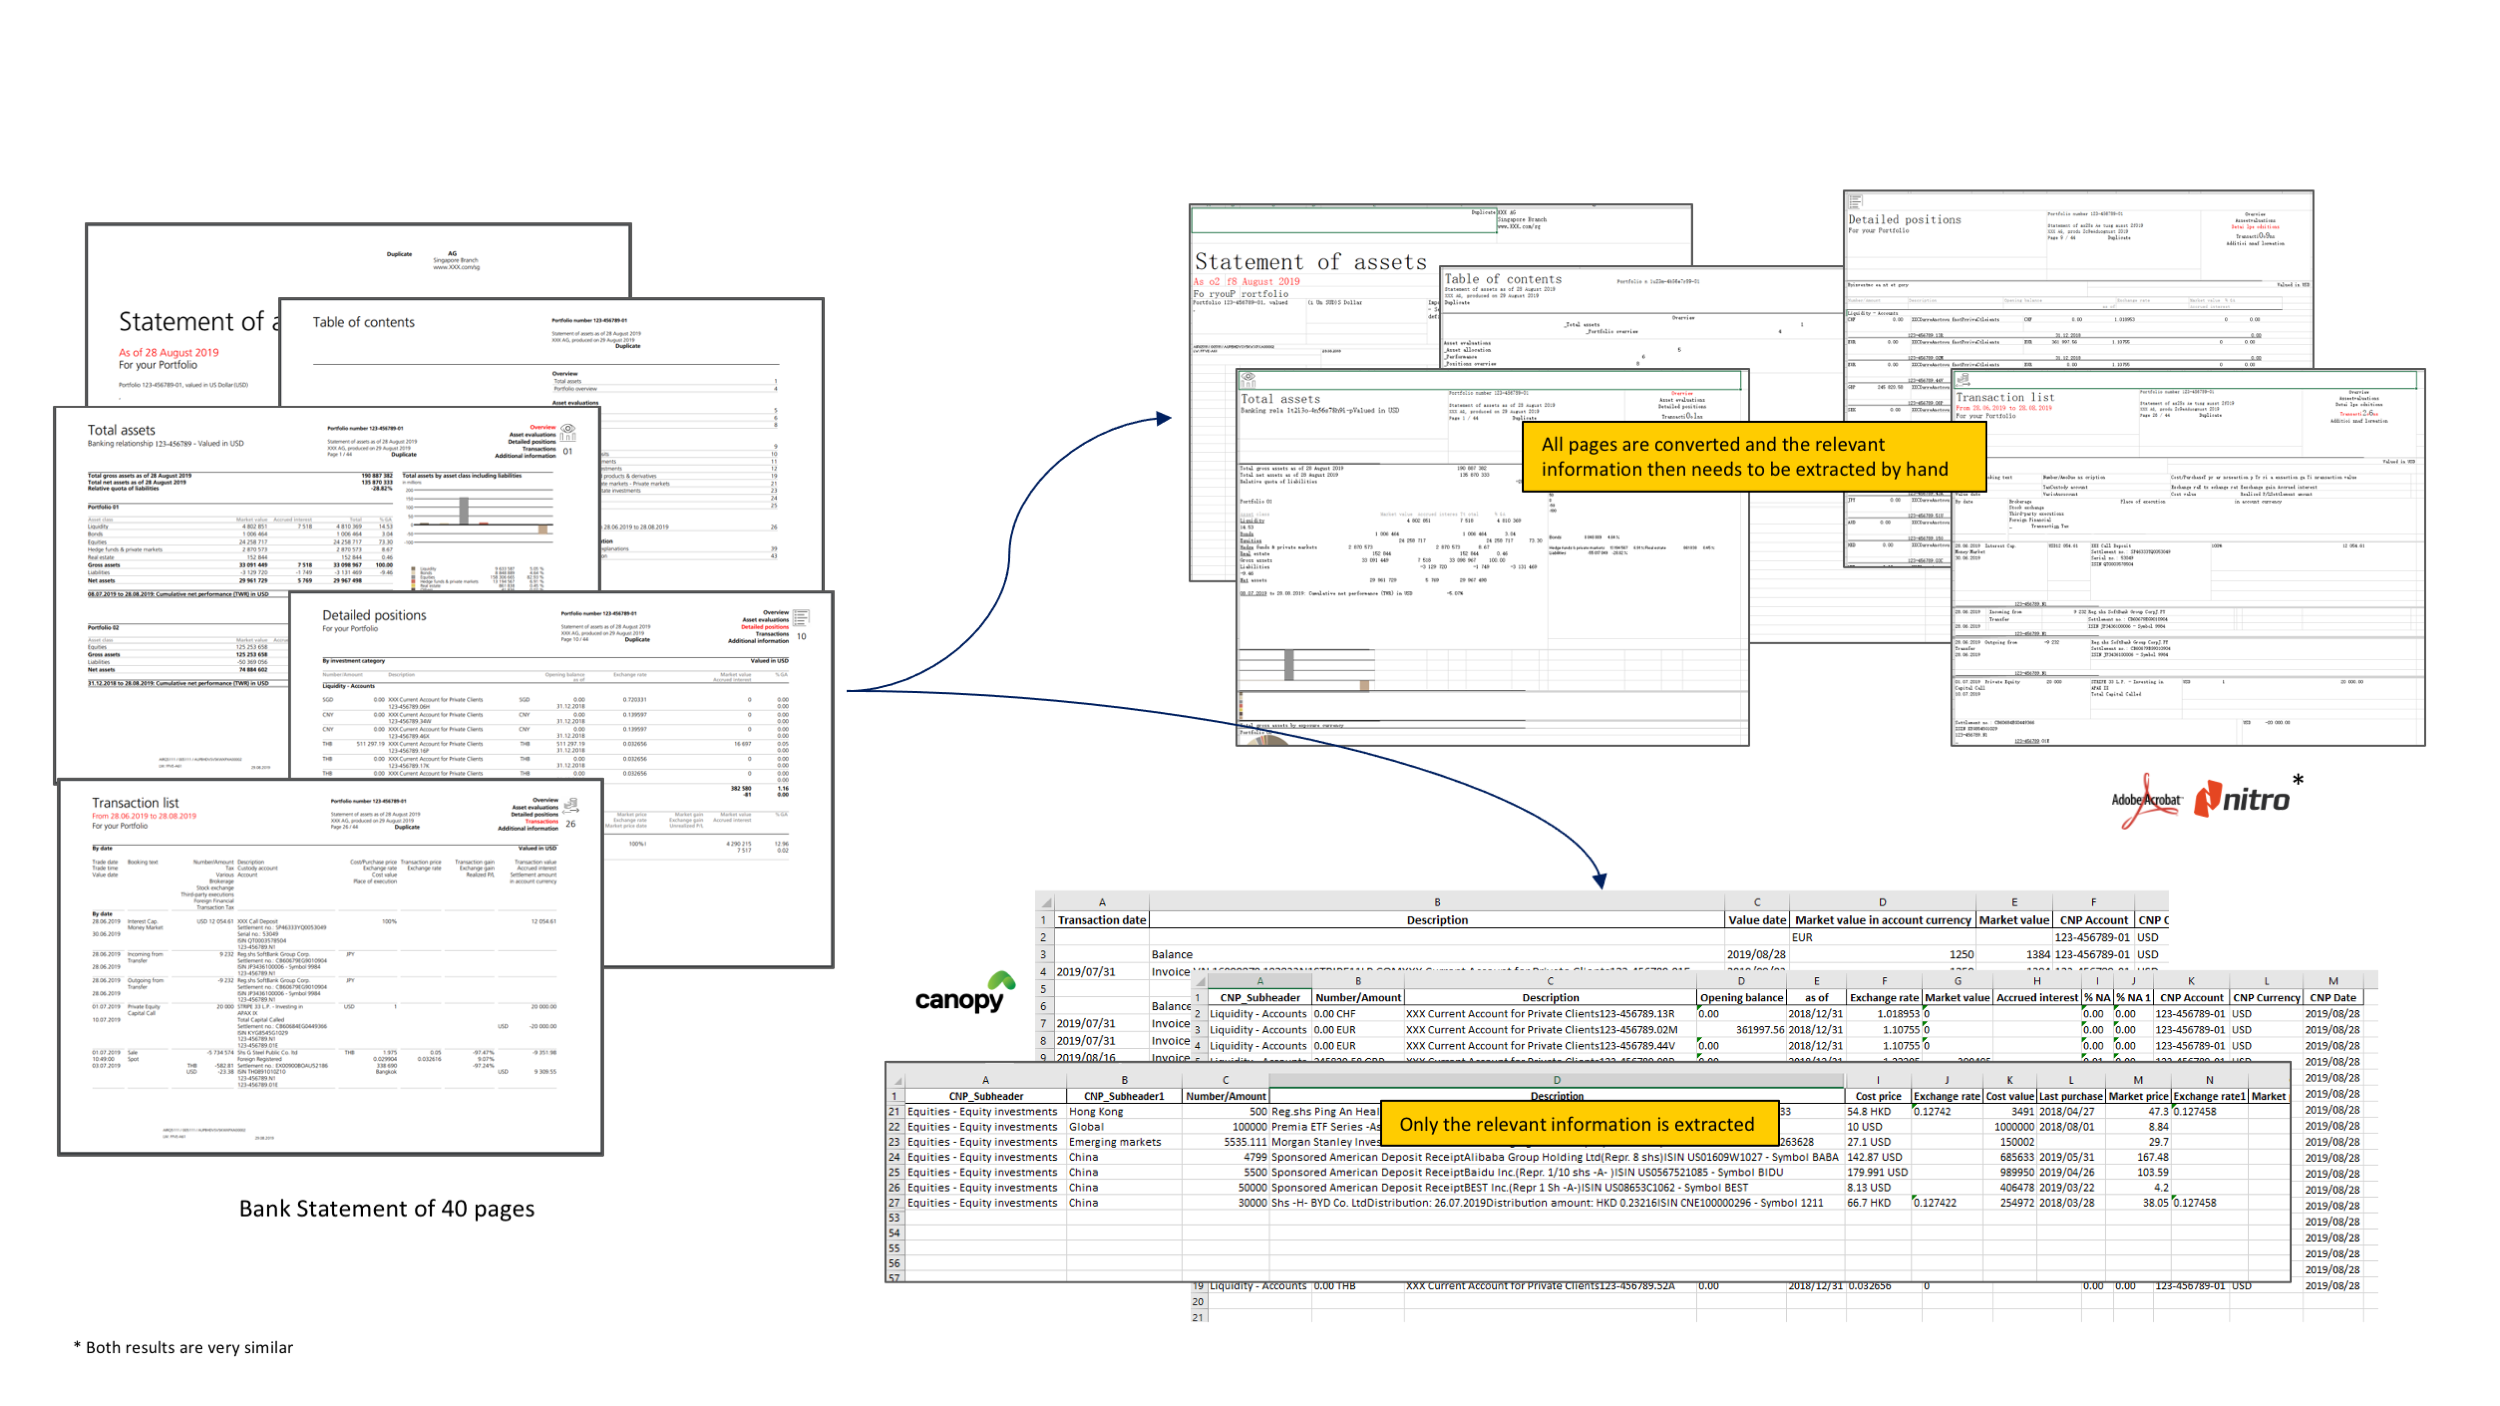Click the 'Table of contents' page heading
Screen dimensions: 2500x1406
pyautogui.click(x=363, y=322)
